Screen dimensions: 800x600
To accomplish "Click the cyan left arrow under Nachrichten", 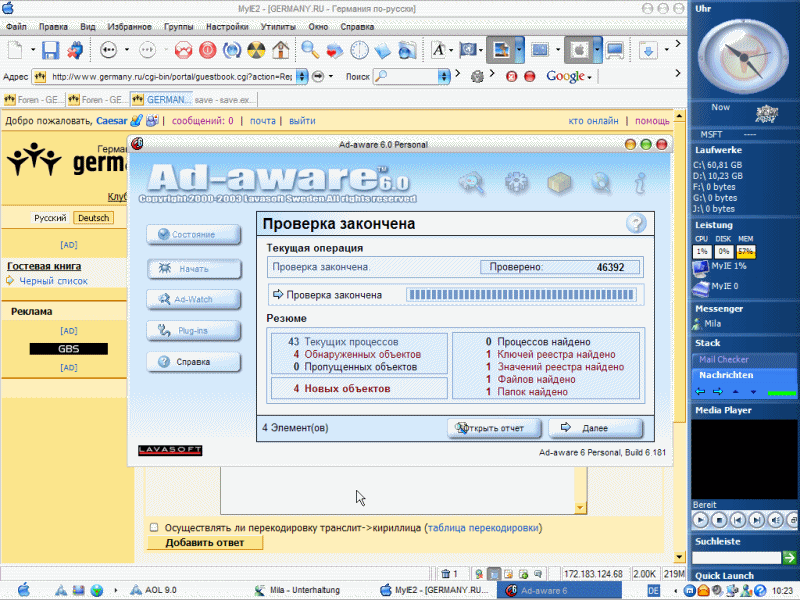I will click(x=700, y=392).
